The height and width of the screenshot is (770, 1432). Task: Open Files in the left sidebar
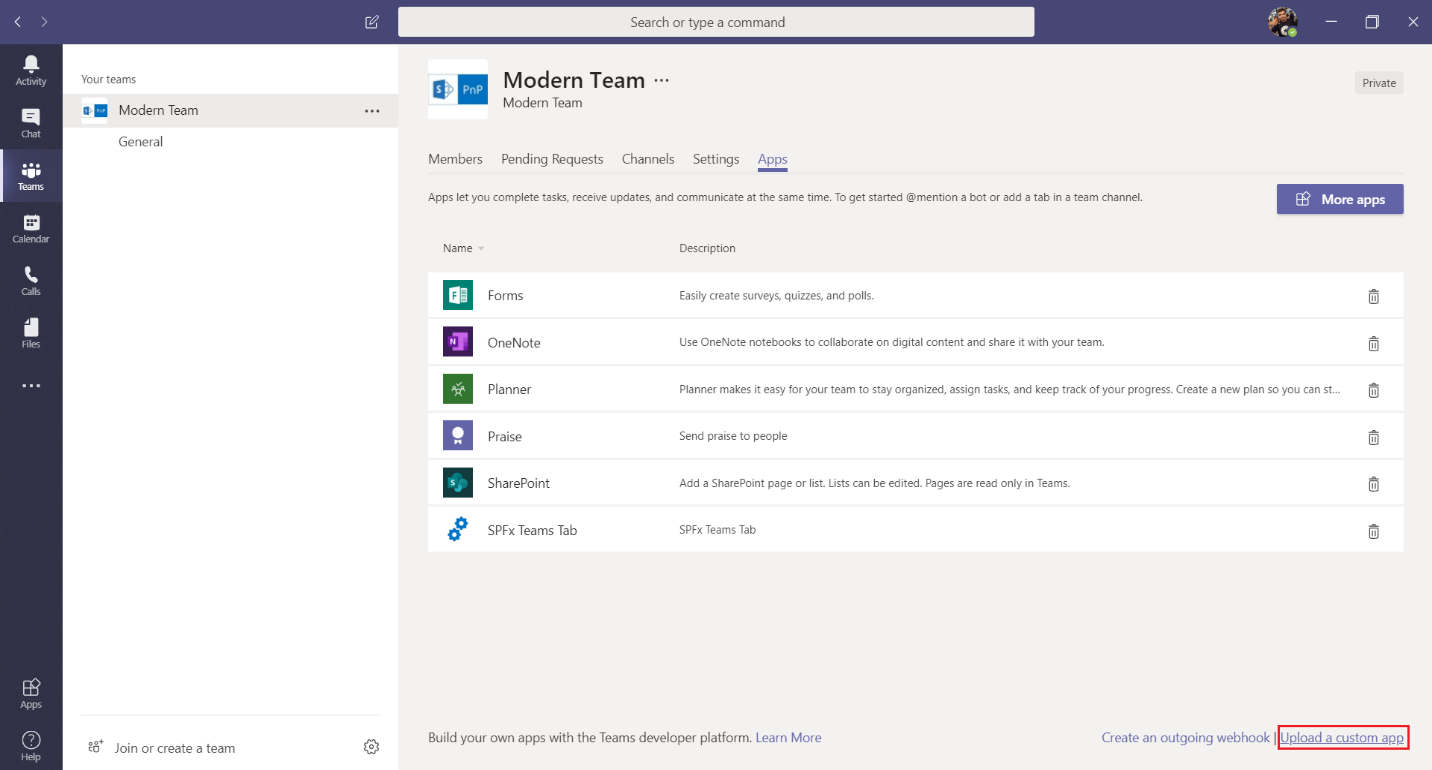click(x=31, y=333)
